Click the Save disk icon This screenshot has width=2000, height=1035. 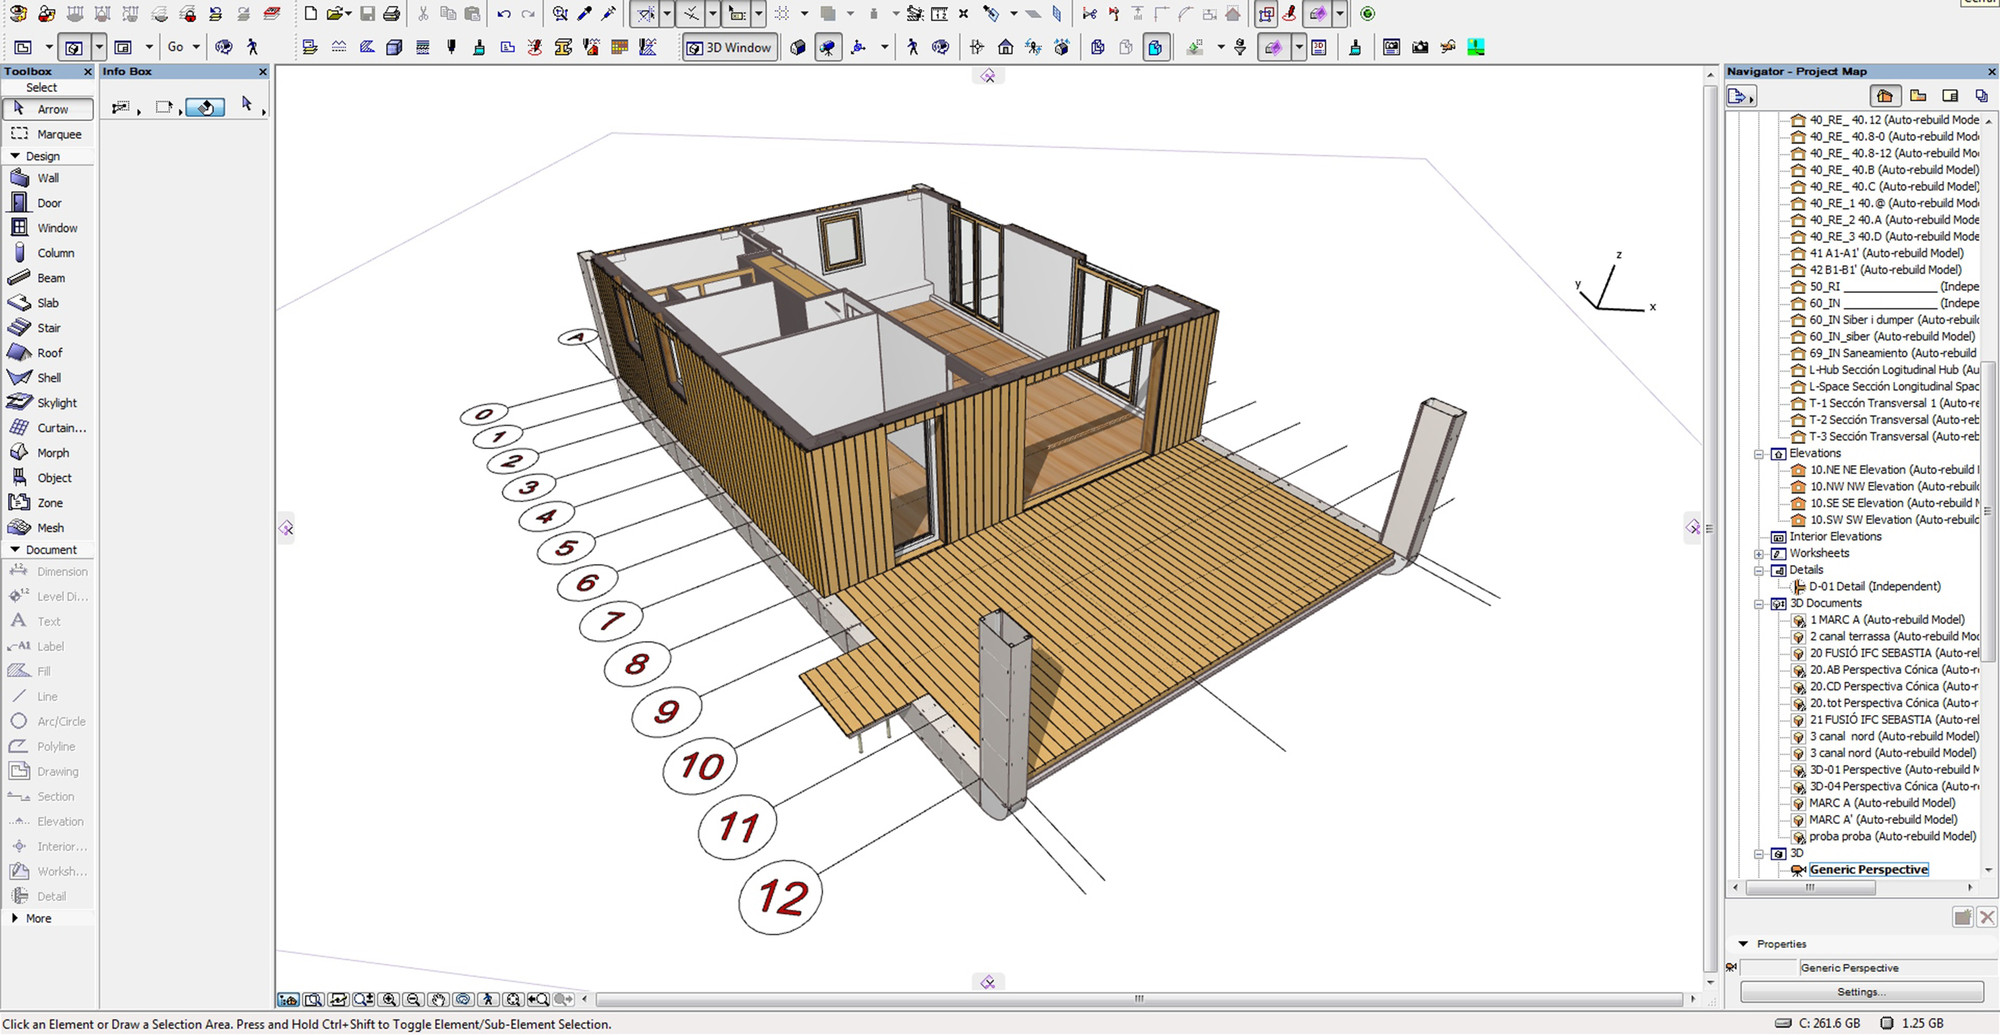point(367,14)
